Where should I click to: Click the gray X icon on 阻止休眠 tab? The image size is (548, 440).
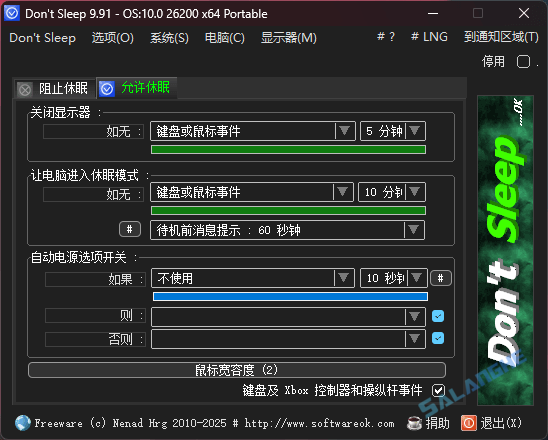tap(25, 90)
